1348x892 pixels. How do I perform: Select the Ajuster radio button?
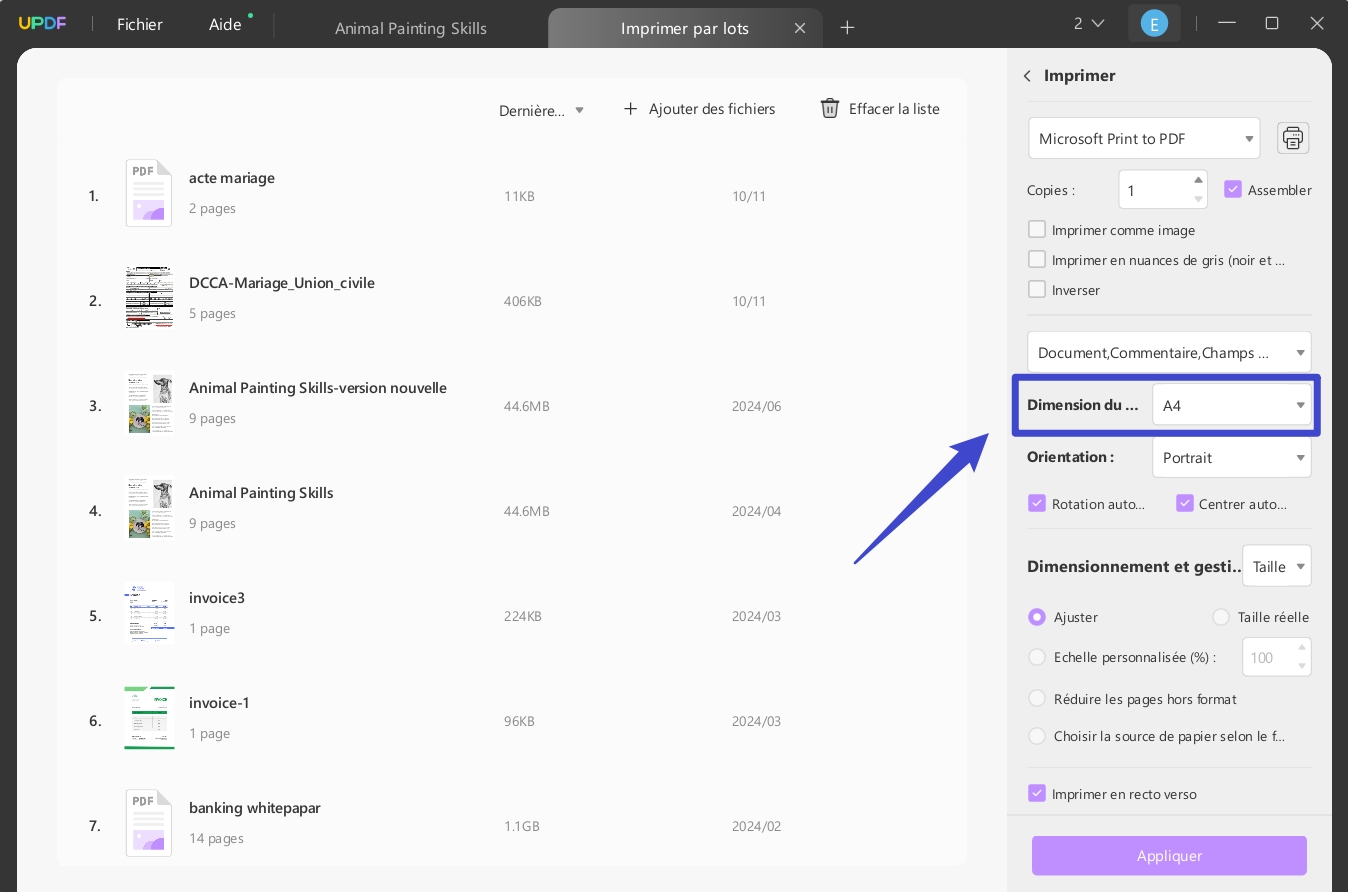pyautogui.click(x=1037, y=617)
